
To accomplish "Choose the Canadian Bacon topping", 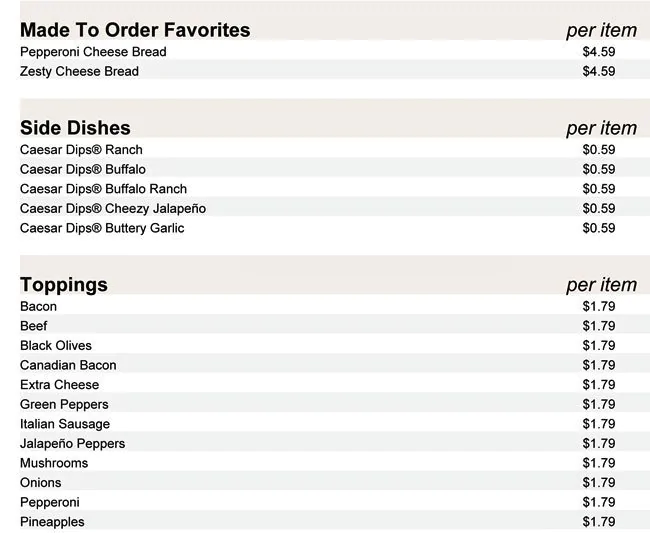I will coord(68,365).
